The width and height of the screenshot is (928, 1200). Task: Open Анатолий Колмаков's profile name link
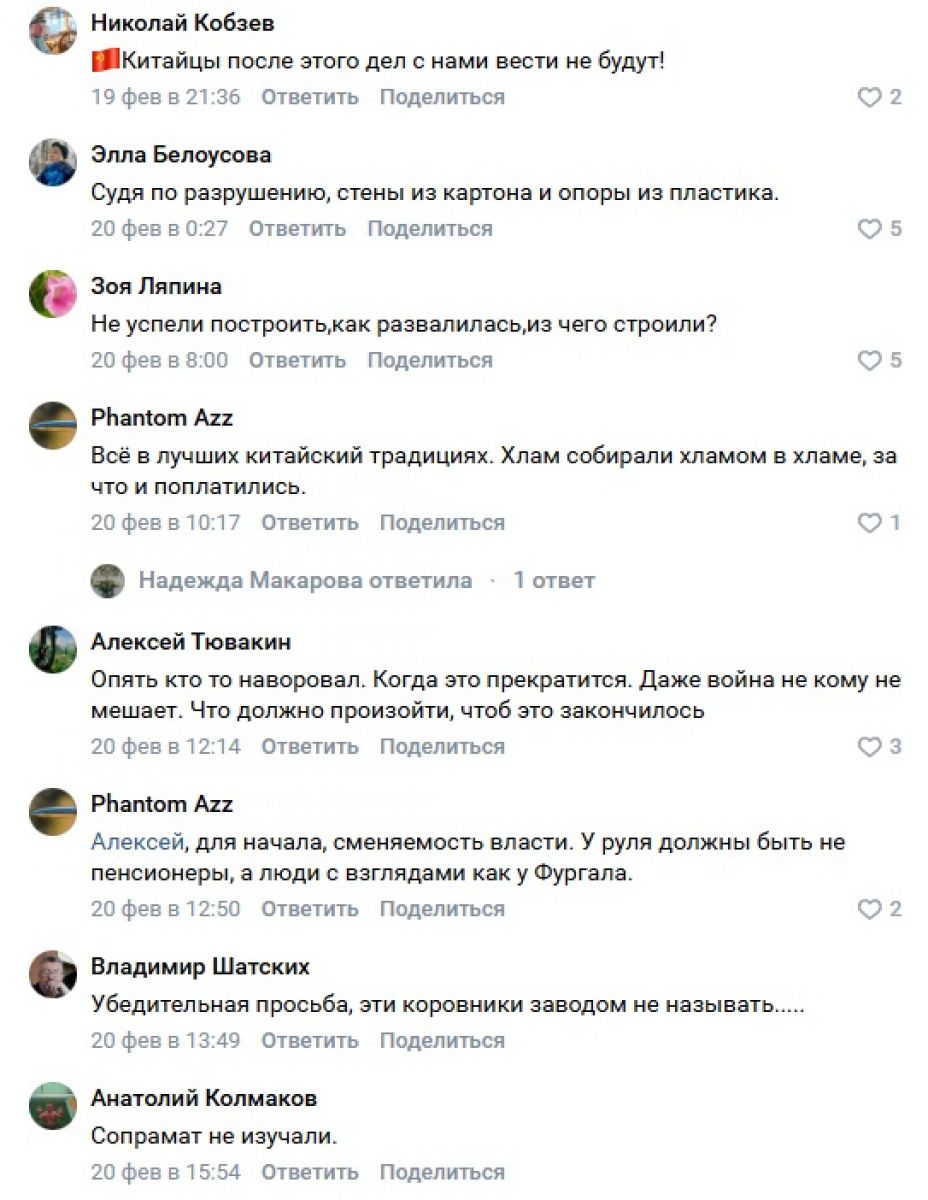click(x=204, y=1099)
